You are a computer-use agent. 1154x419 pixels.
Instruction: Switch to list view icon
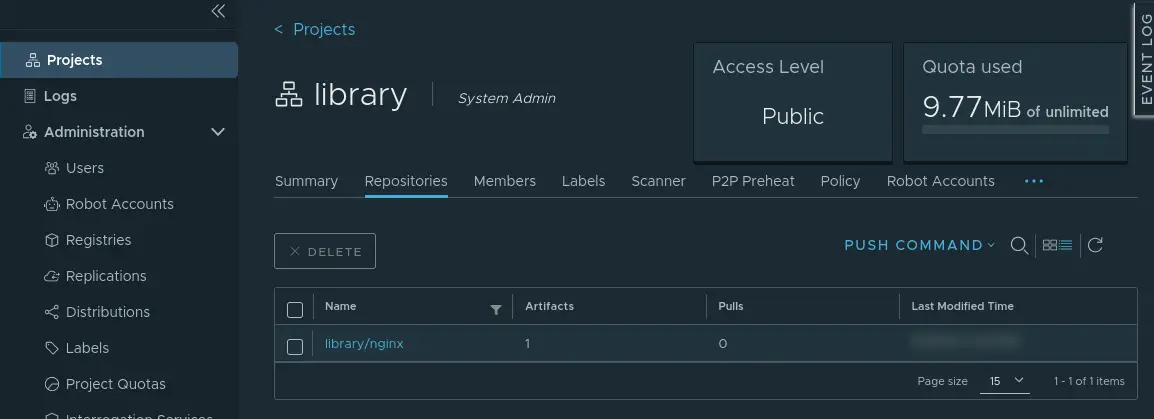point(1066,245)
